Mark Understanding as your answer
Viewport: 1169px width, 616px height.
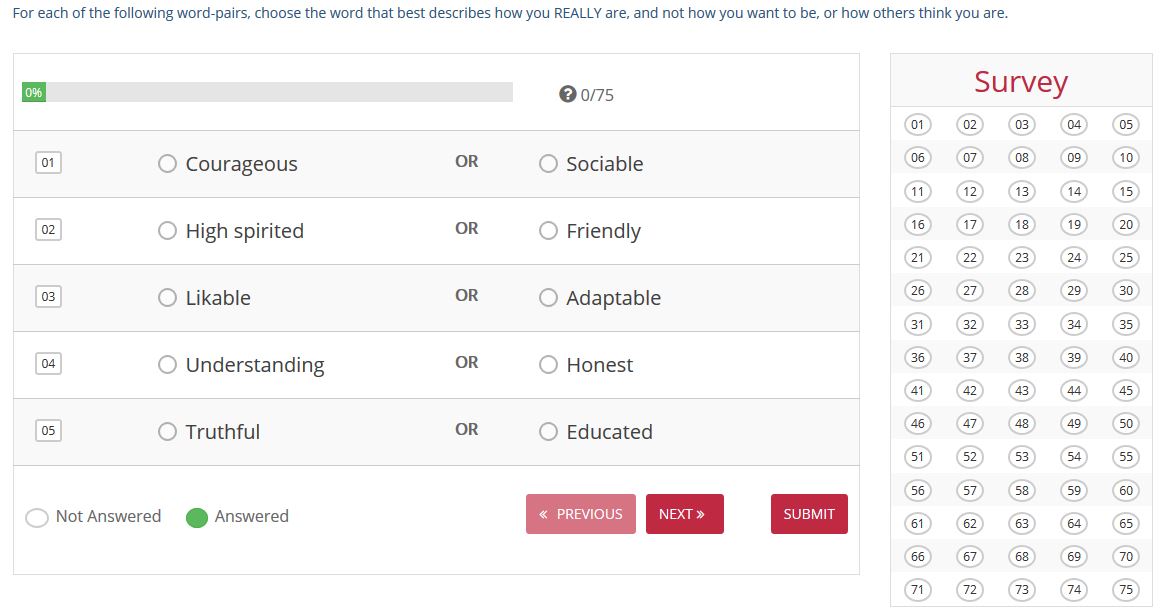[x=168, y=365]
